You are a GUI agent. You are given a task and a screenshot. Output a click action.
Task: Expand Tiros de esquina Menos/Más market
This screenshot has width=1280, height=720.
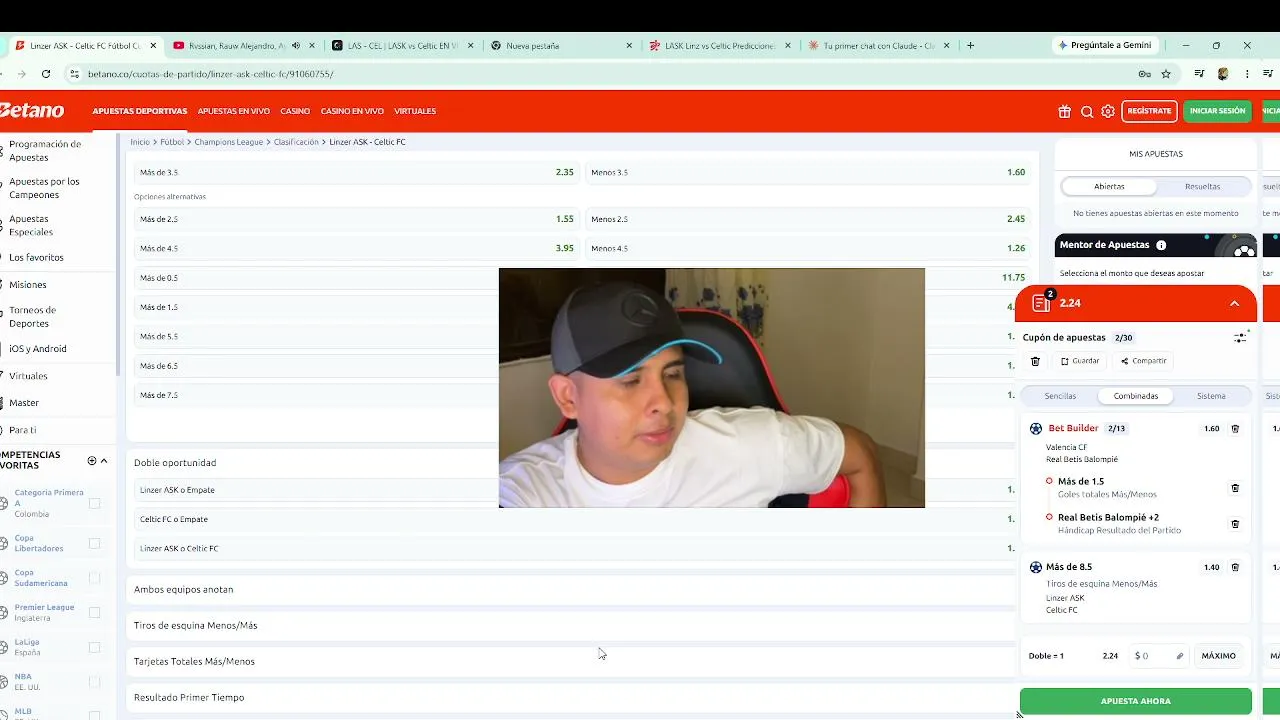click(570, 625)
